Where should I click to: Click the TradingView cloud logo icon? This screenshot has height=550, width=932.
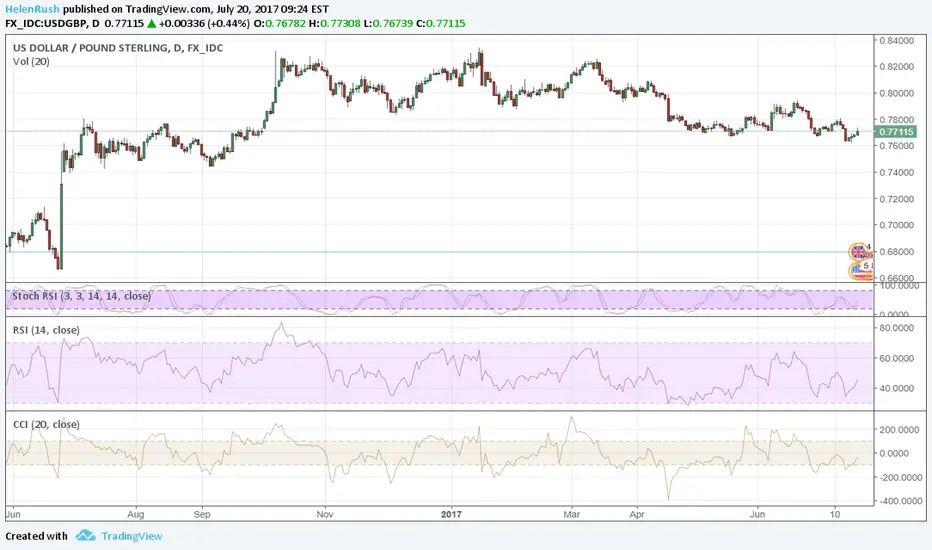pyautogui.click(x=86, y=535)
